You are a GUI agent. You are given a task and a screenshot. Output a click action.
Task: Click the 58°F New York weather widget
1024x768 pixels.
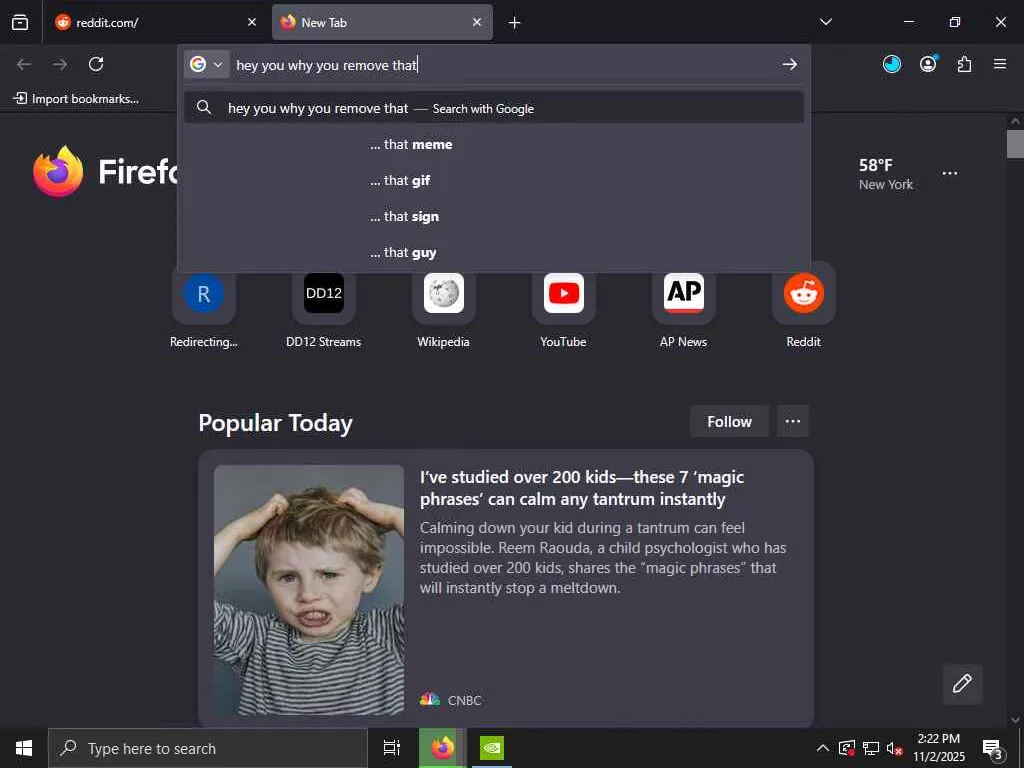pos(886,174)
